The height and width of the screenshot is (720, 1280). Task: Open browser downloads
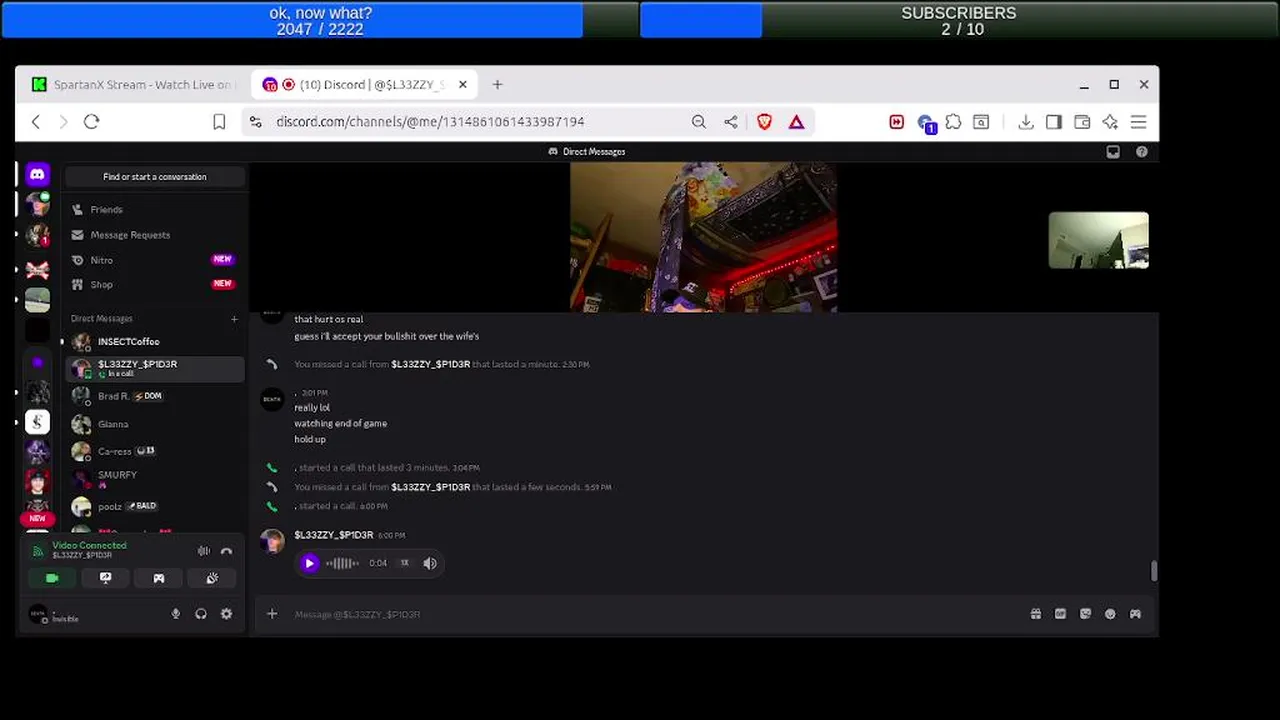[1026, 122]
